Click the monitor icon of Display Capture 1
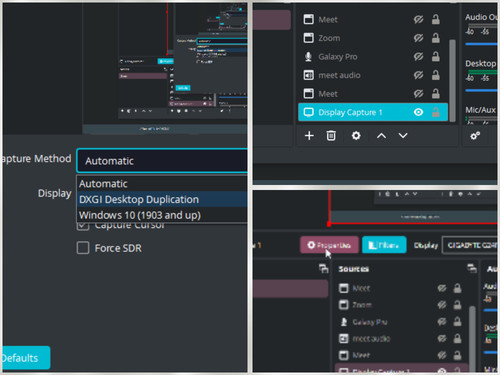 pos(309,112)
